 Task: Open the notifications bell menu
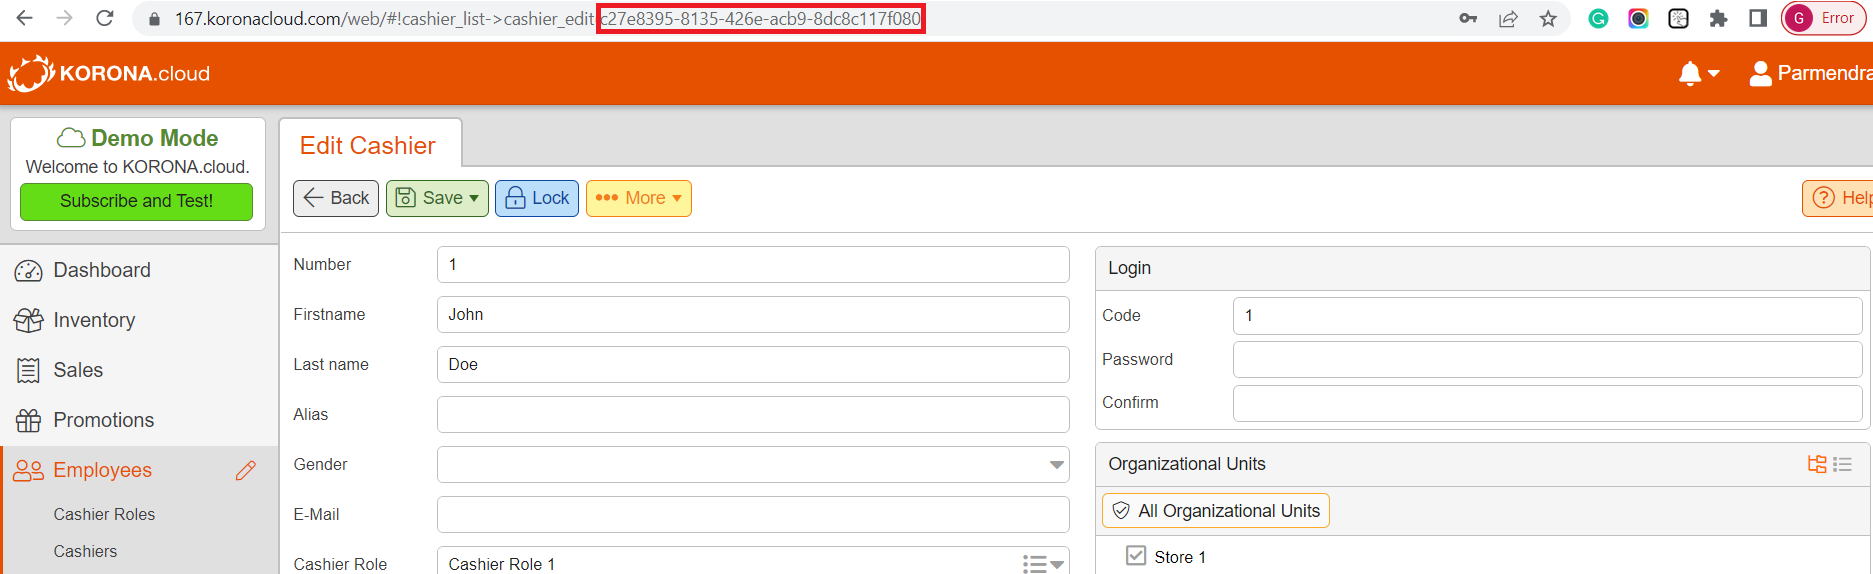tap(1698, 73)
